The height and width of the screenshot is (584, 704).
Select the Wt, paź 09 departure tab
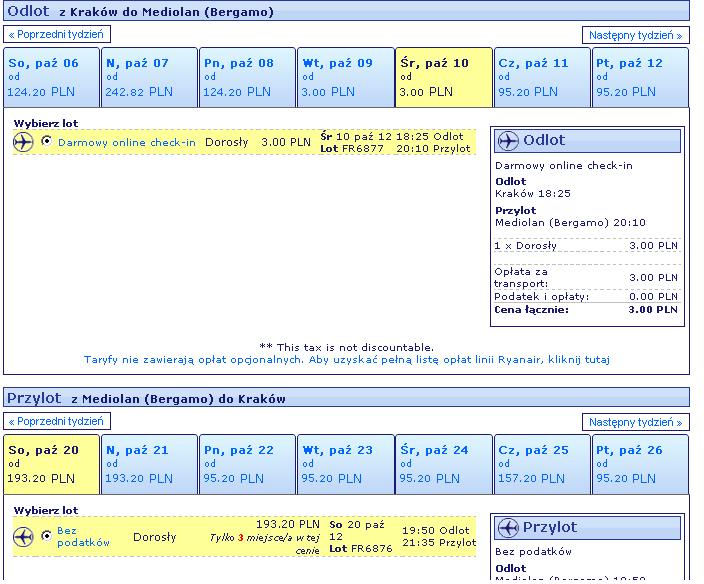[x=345, y=77]
